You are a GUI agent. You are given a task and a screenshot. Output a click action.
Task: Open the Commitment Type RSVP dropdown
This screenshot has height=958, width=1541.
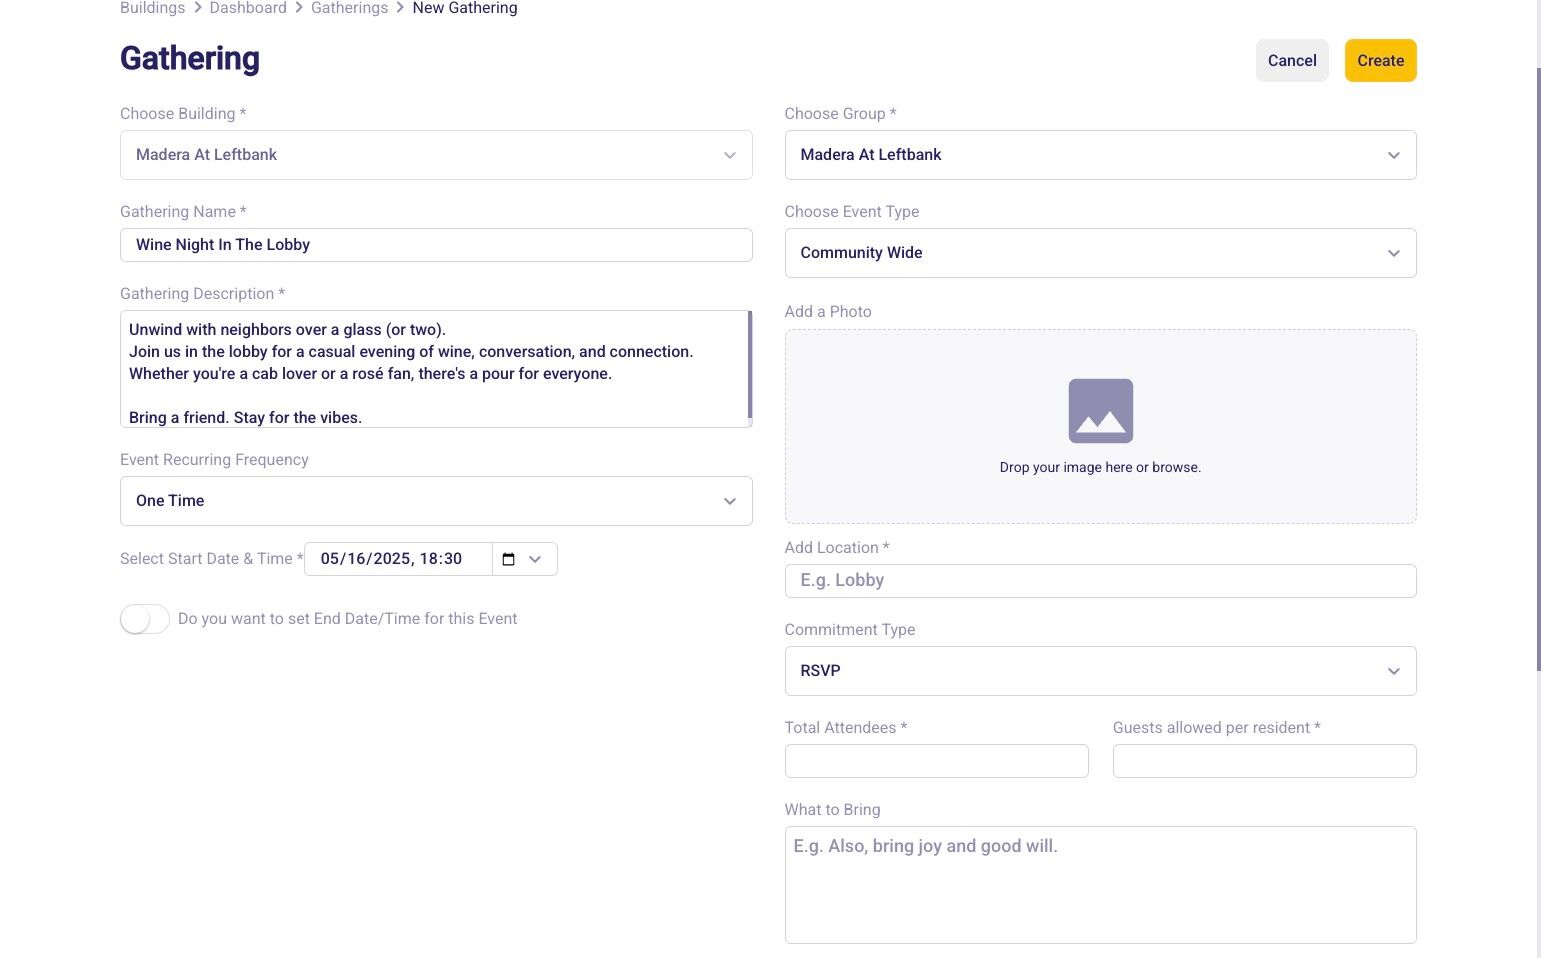(x=1100, y=671)
